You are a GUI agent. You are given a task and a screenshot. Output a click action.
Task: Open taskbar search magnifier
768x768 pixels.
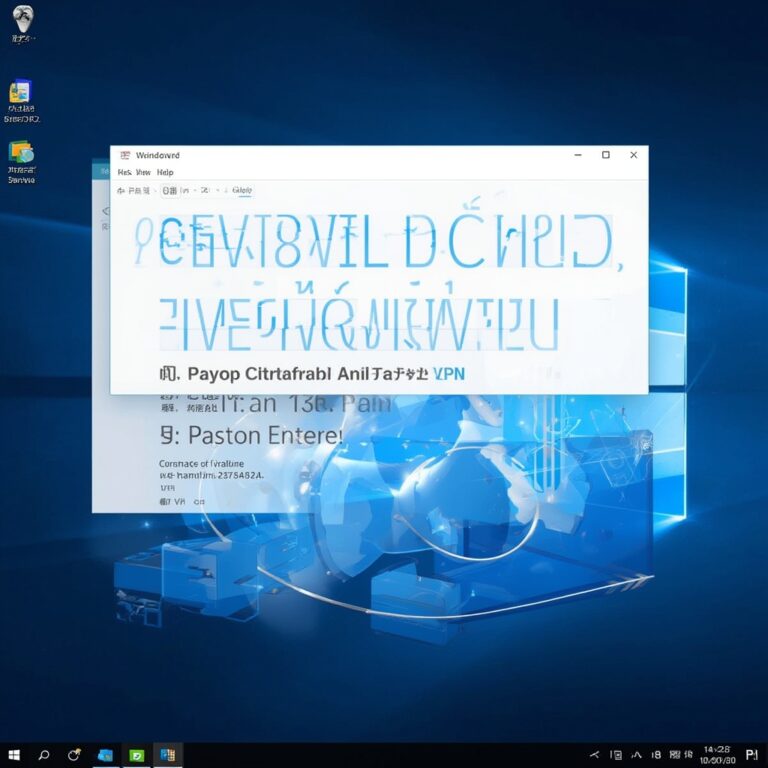pos(44,755)
